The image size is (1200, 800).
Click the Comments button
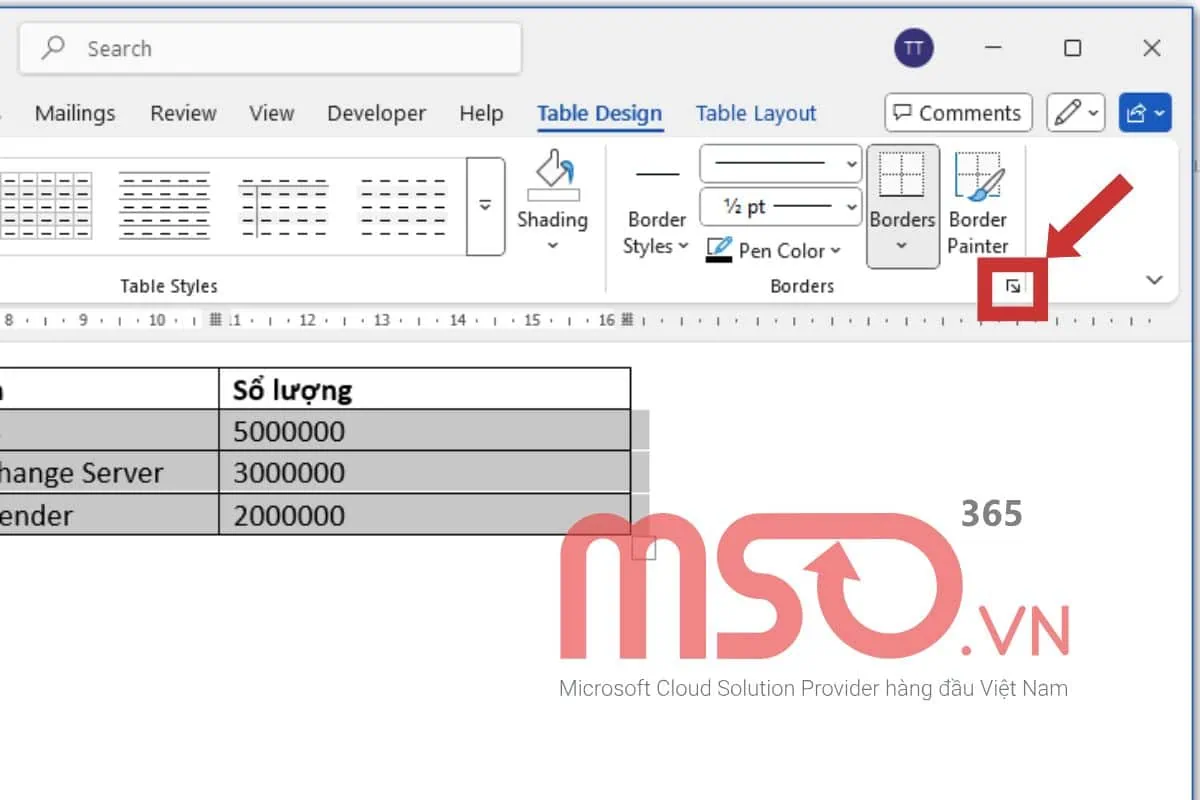(958, 113)
